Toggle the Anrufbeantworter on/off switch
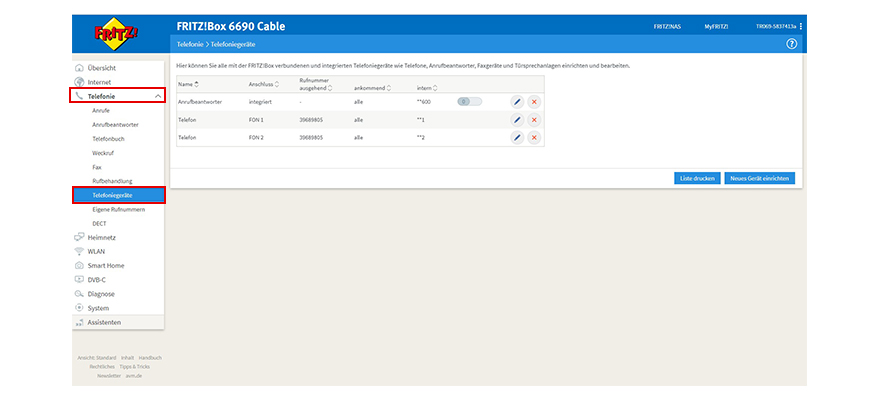879x400 pixels. (x=469, y=102)
